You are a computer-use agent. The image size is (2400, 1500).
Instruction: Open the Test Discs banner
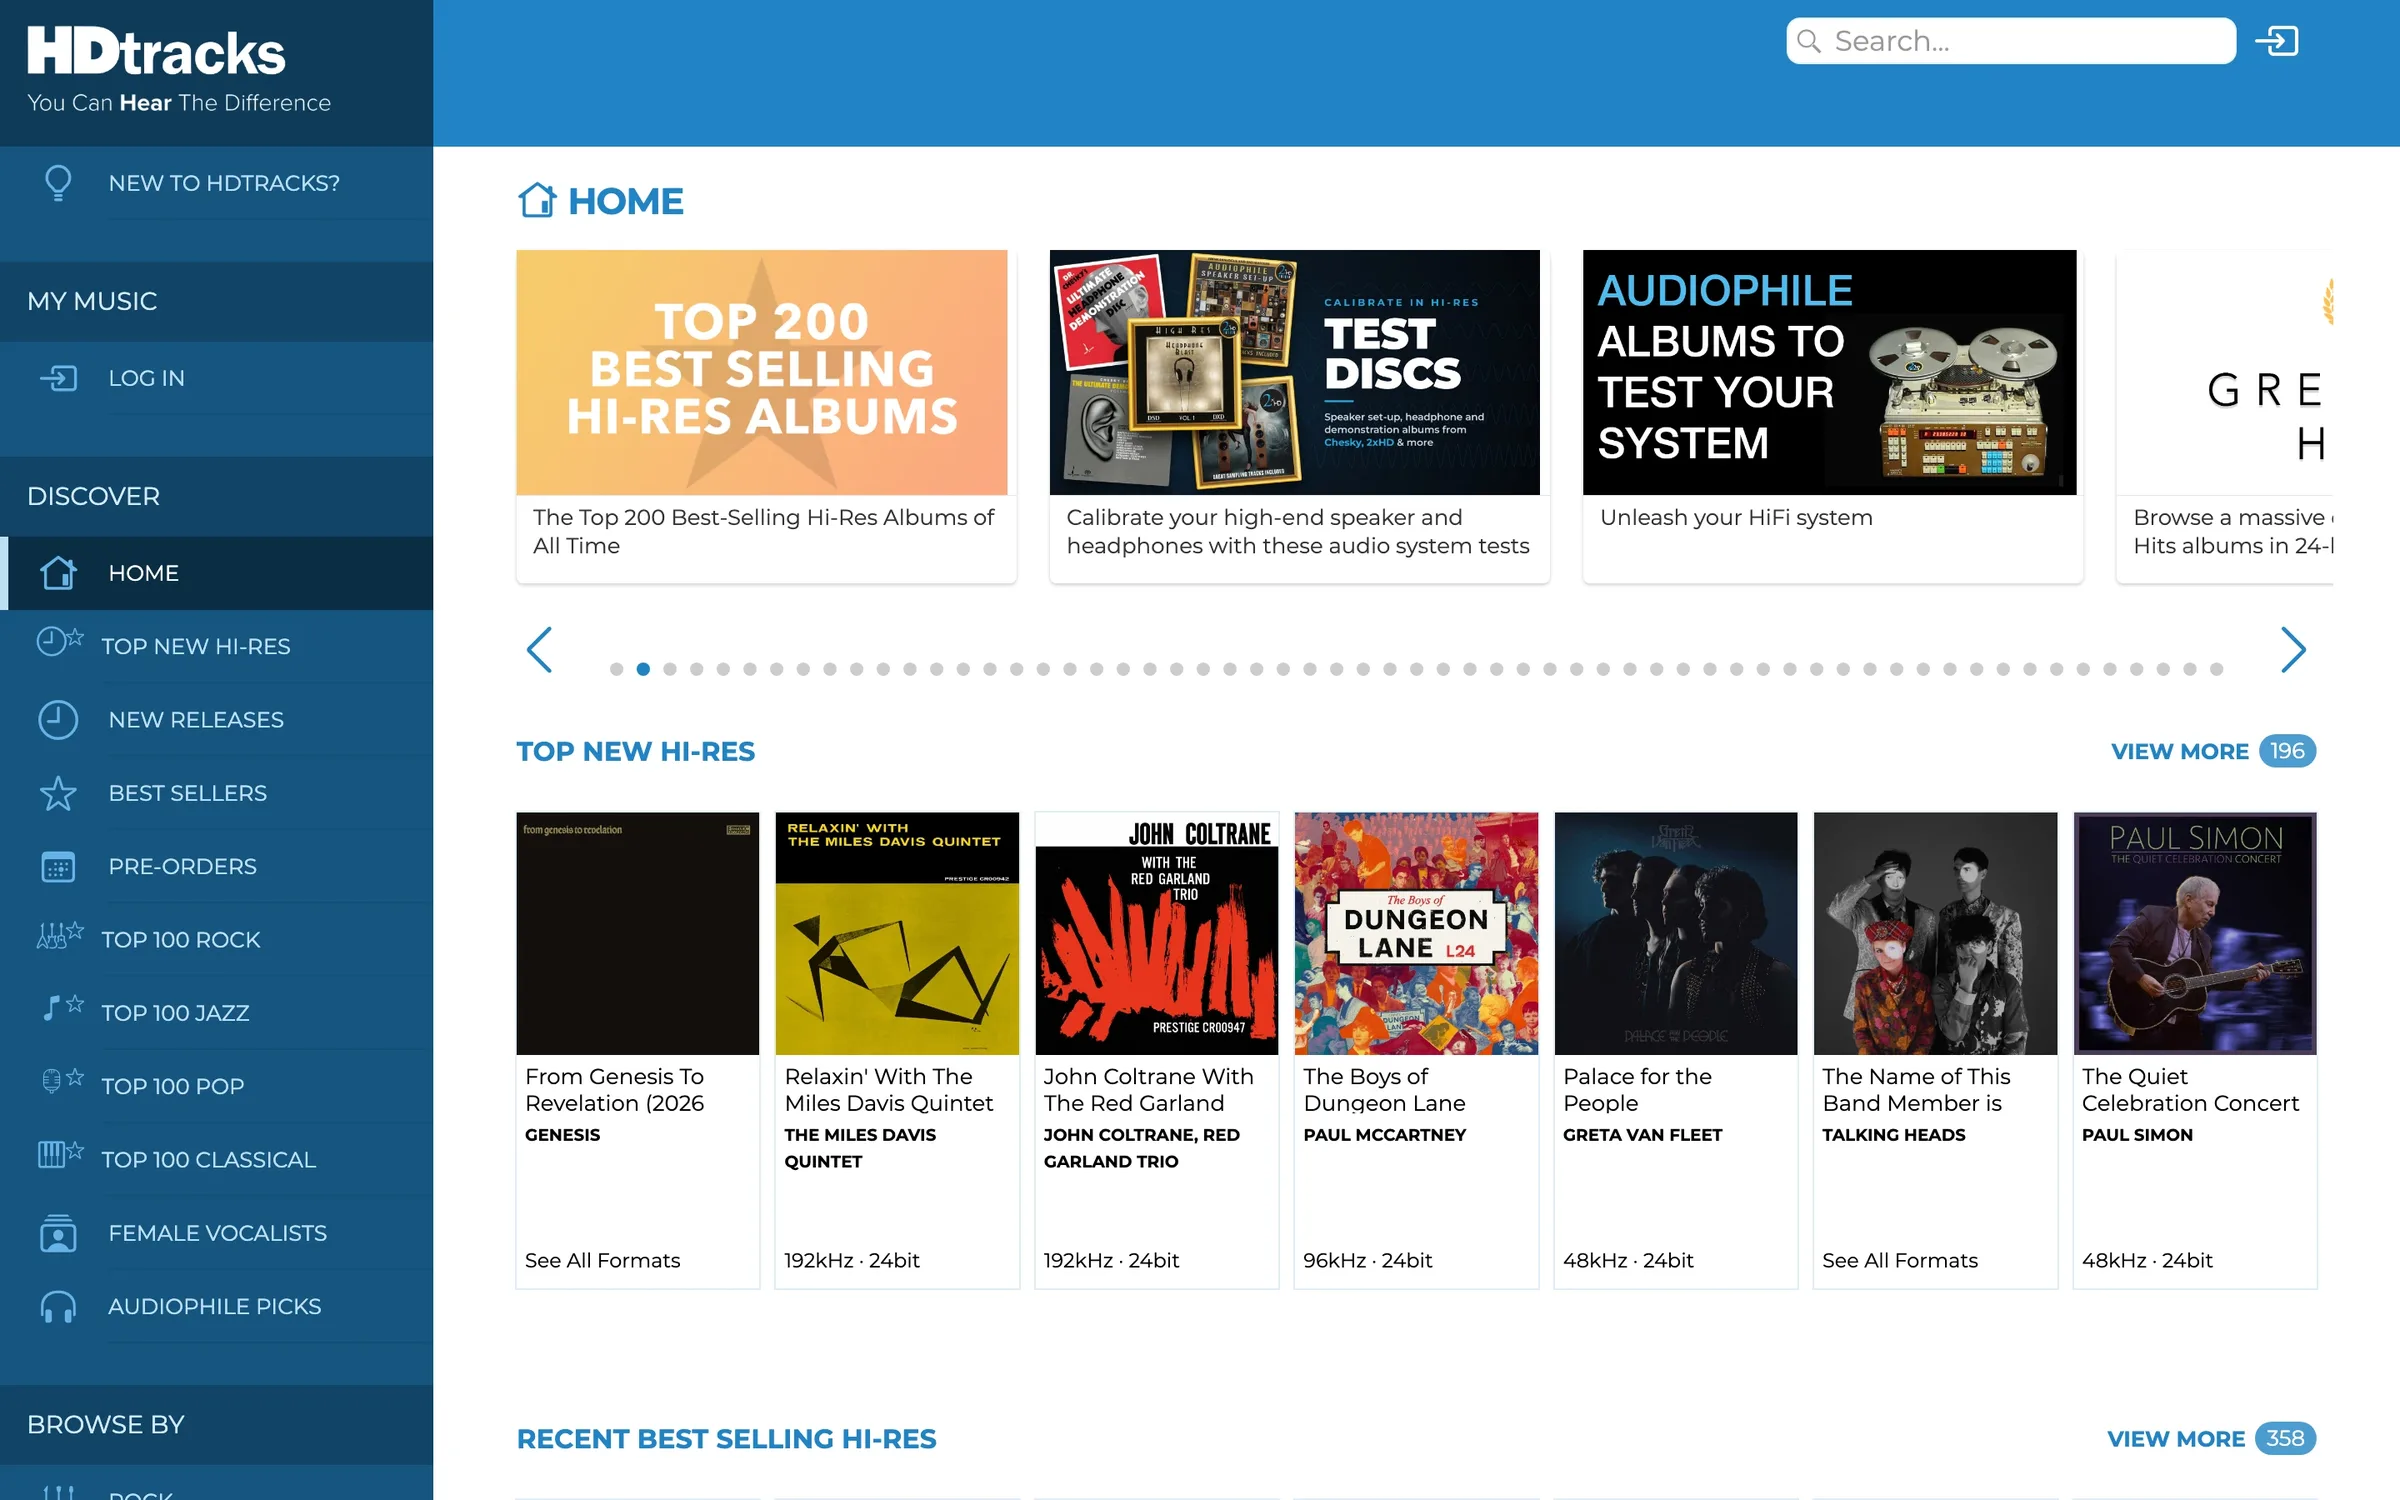click(1295, 372)
